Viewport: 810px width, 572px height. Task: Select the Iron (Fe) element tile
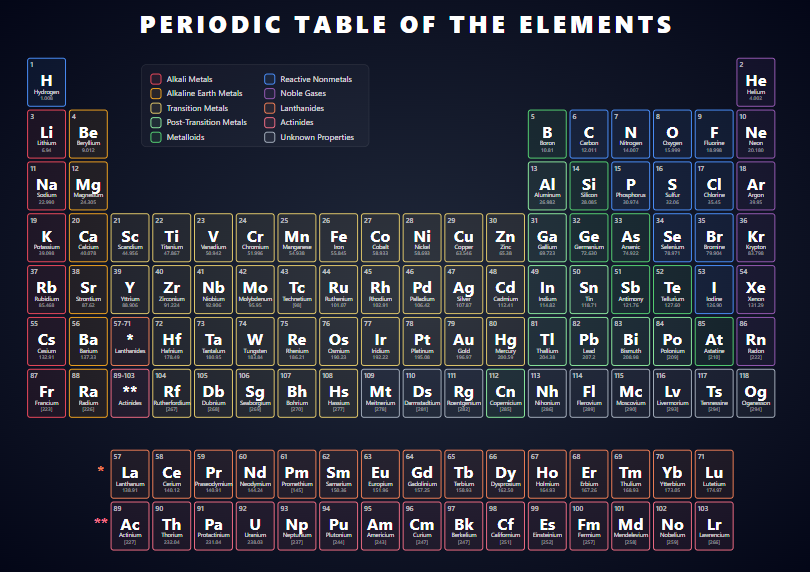point(339,239)
